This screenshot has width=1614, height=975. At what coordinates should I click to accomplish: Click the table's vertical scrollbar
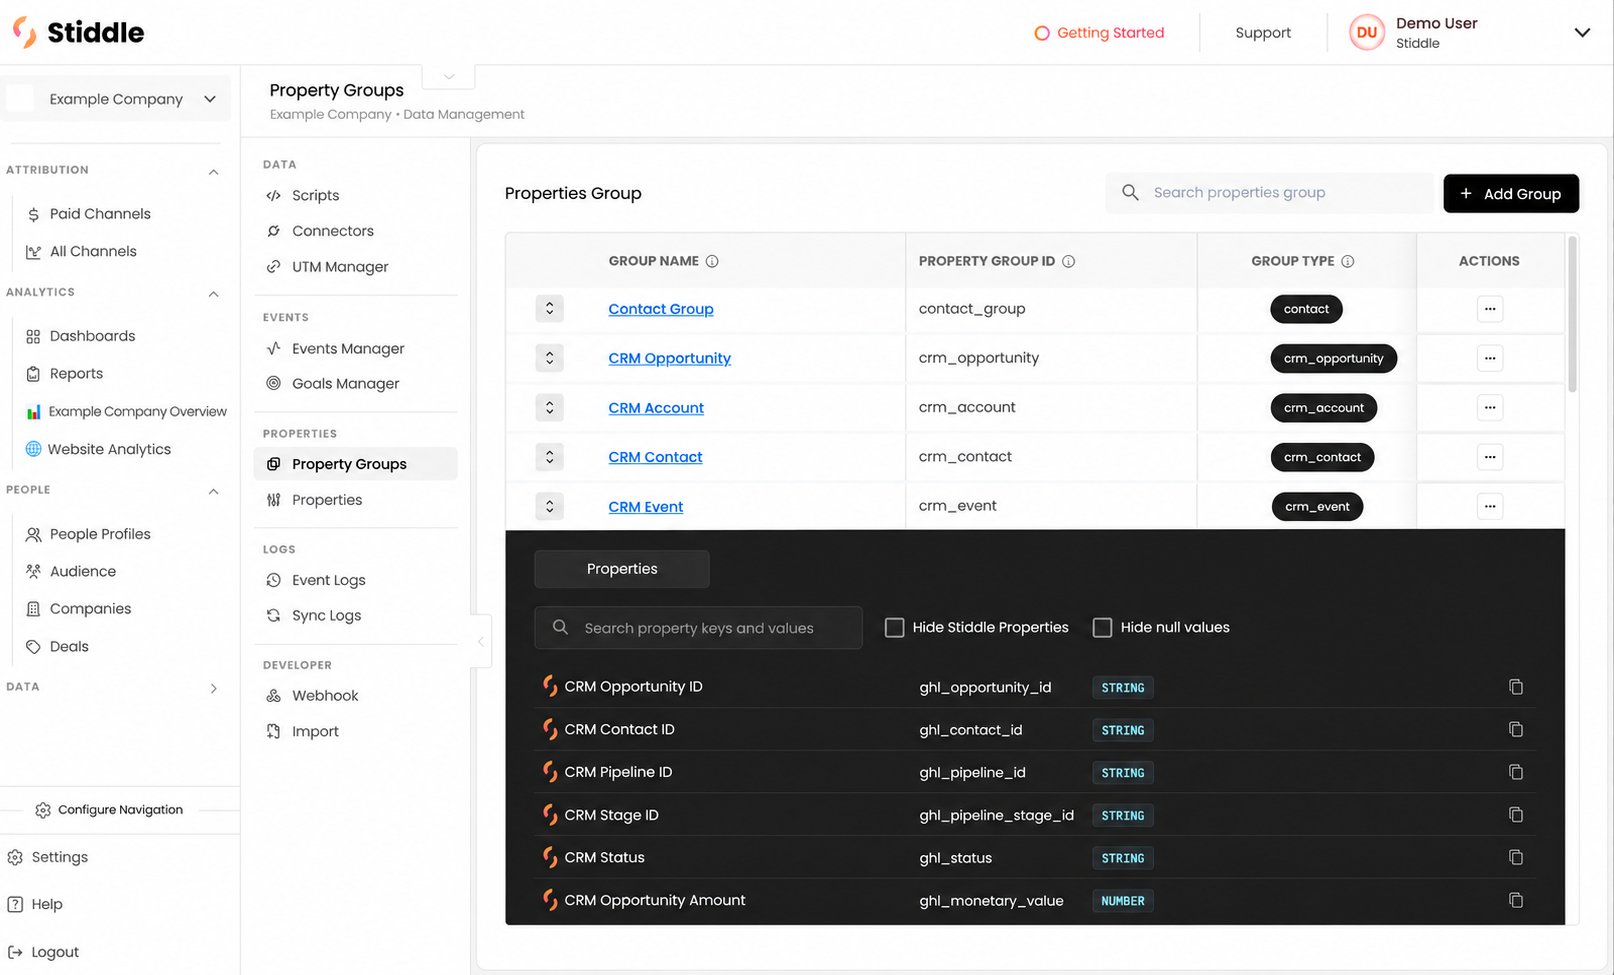[x=1572, y=314]
